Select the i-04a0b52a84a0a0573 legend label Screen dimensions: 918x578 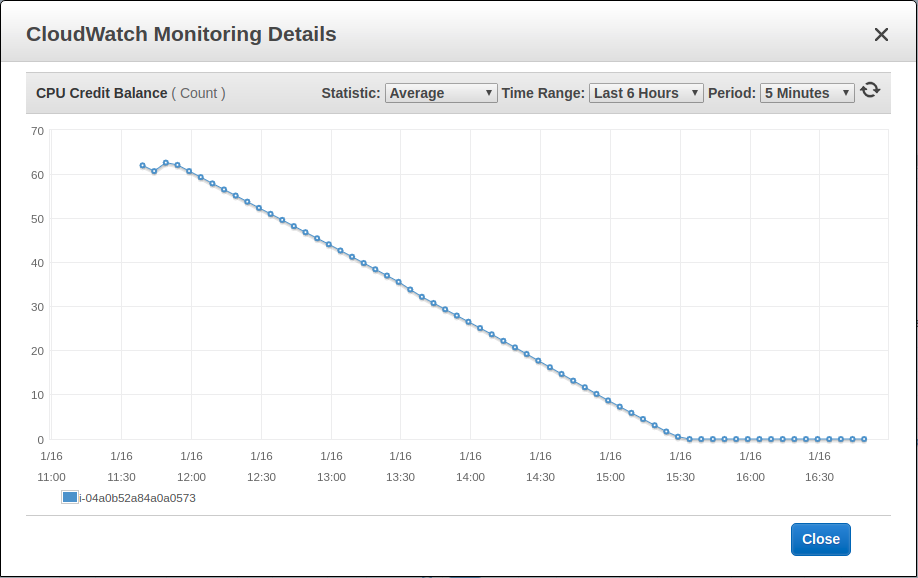point(137,497)
